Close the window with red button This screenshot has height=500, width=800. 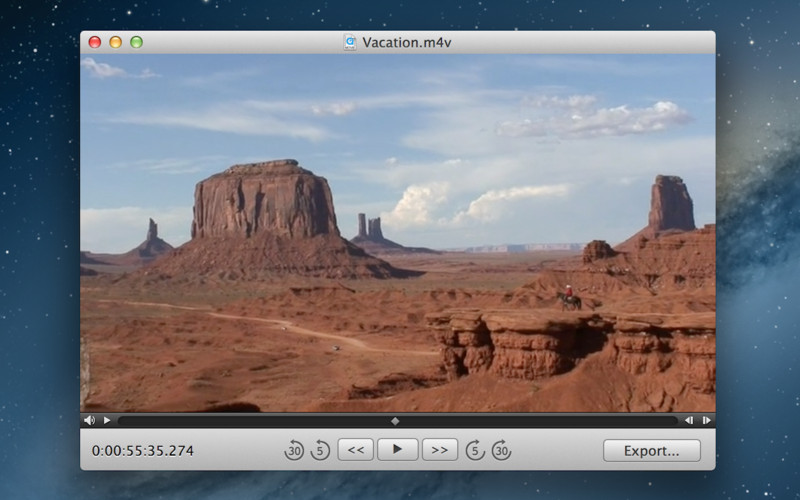95,42
